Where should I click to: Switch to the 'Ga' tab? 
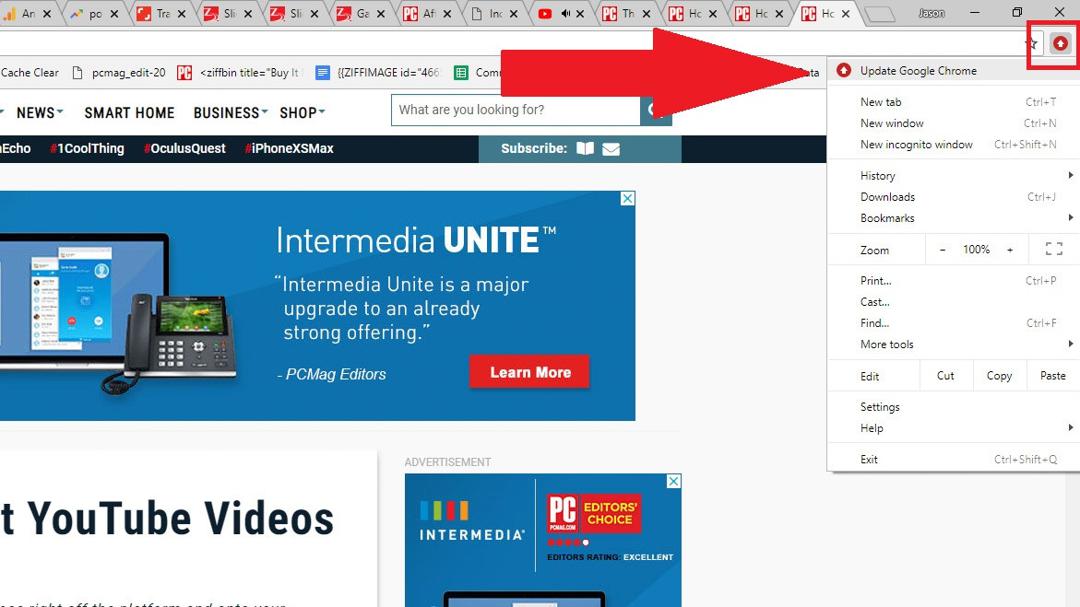pos(362,14)
